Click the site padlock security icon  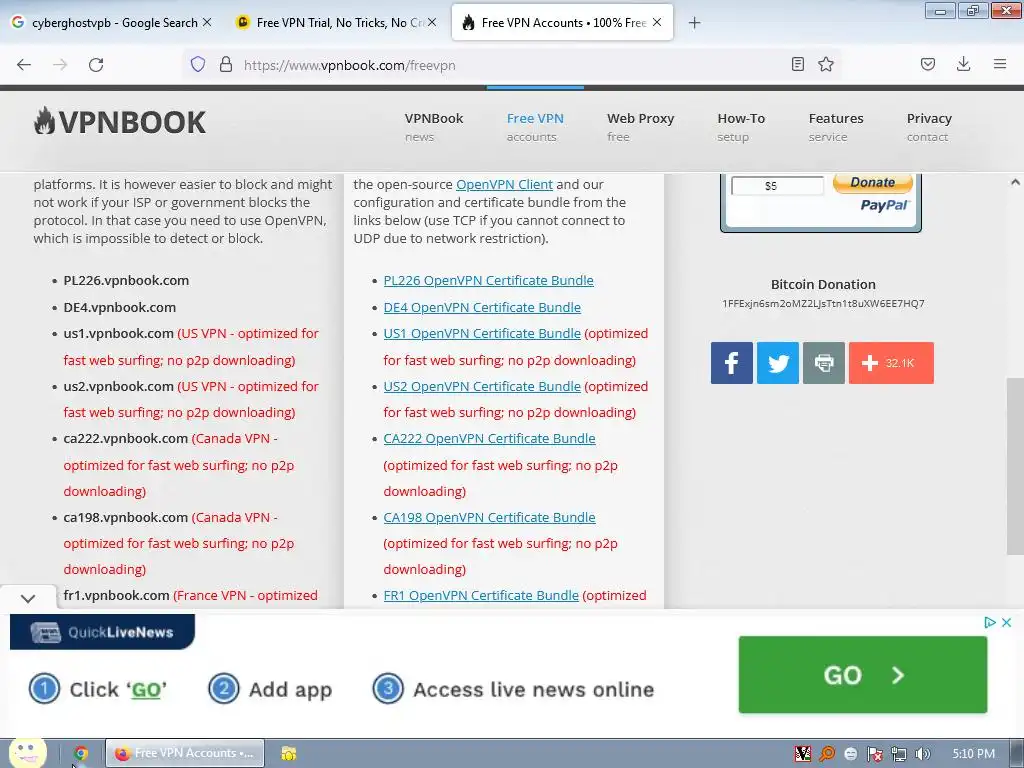pos(226,64)
